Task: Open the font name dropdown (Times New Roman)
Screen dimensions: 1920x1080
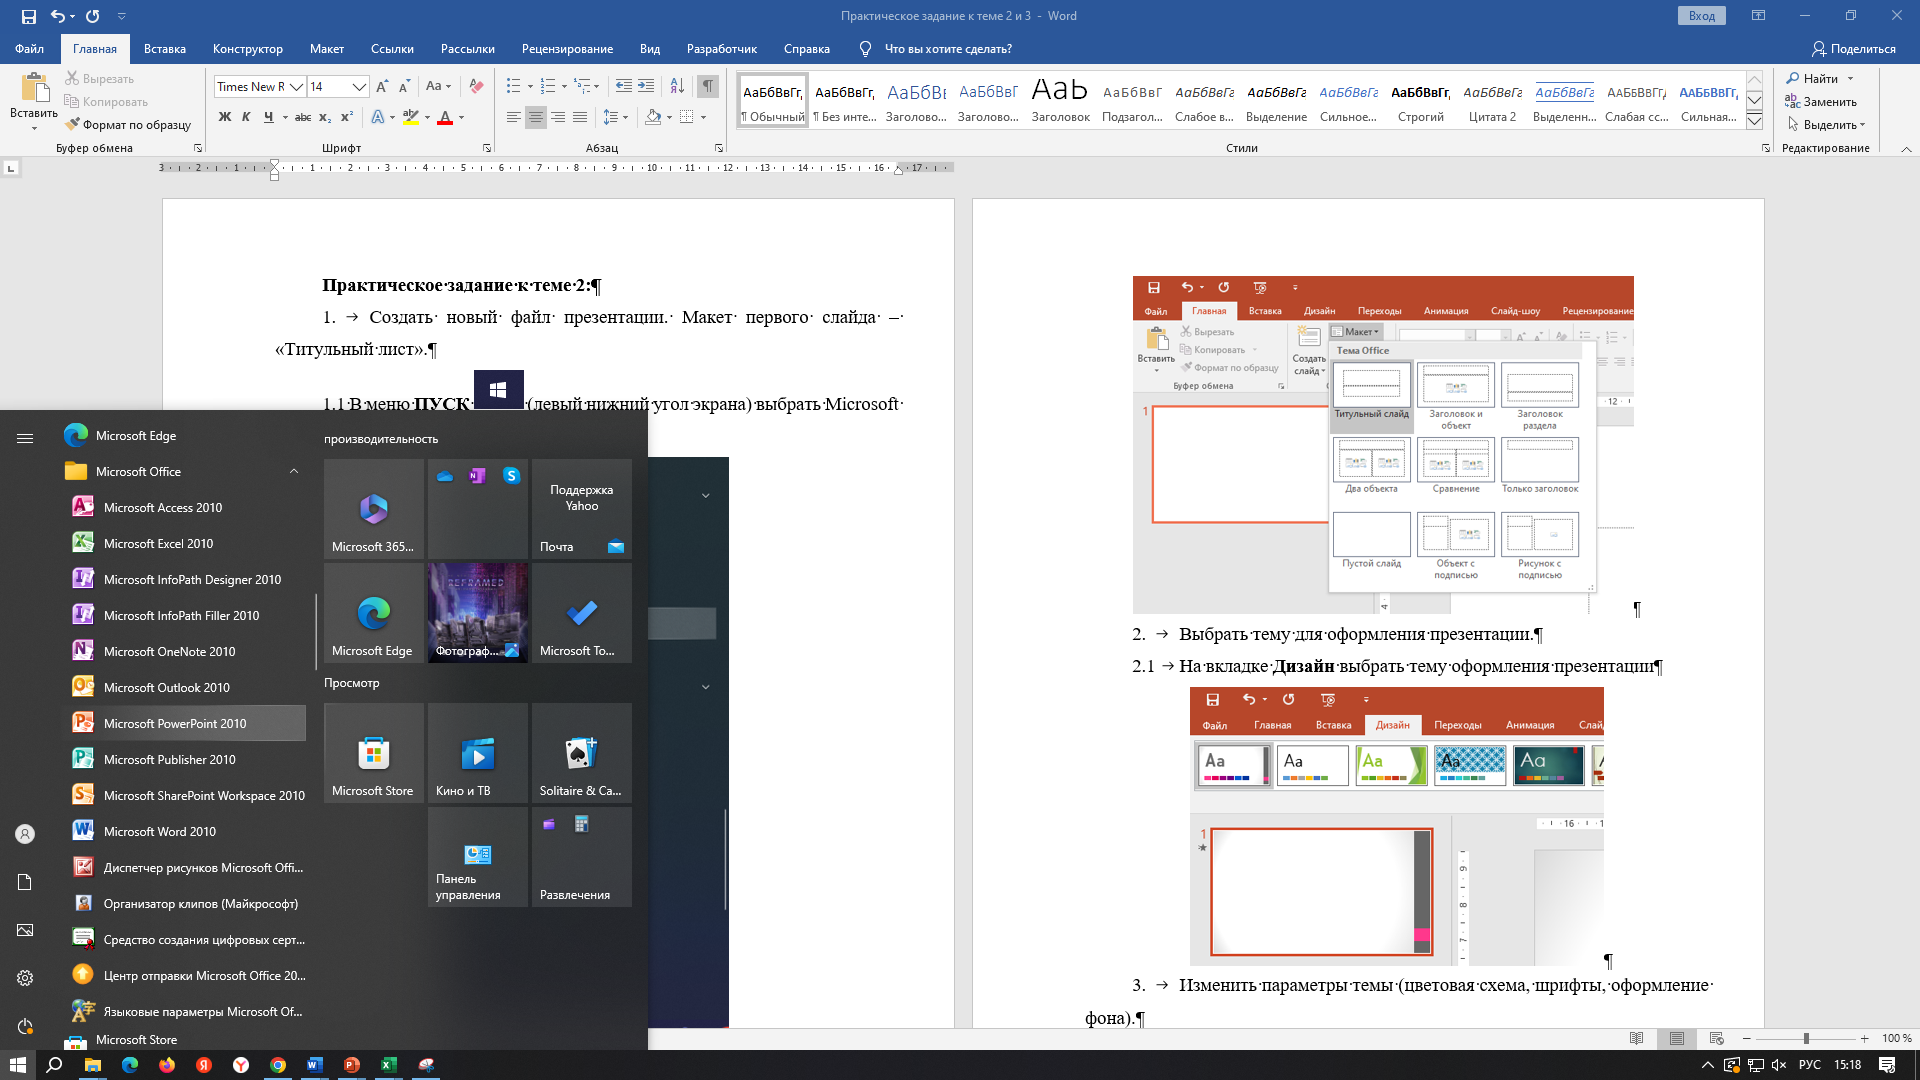Action: point(297,87)
